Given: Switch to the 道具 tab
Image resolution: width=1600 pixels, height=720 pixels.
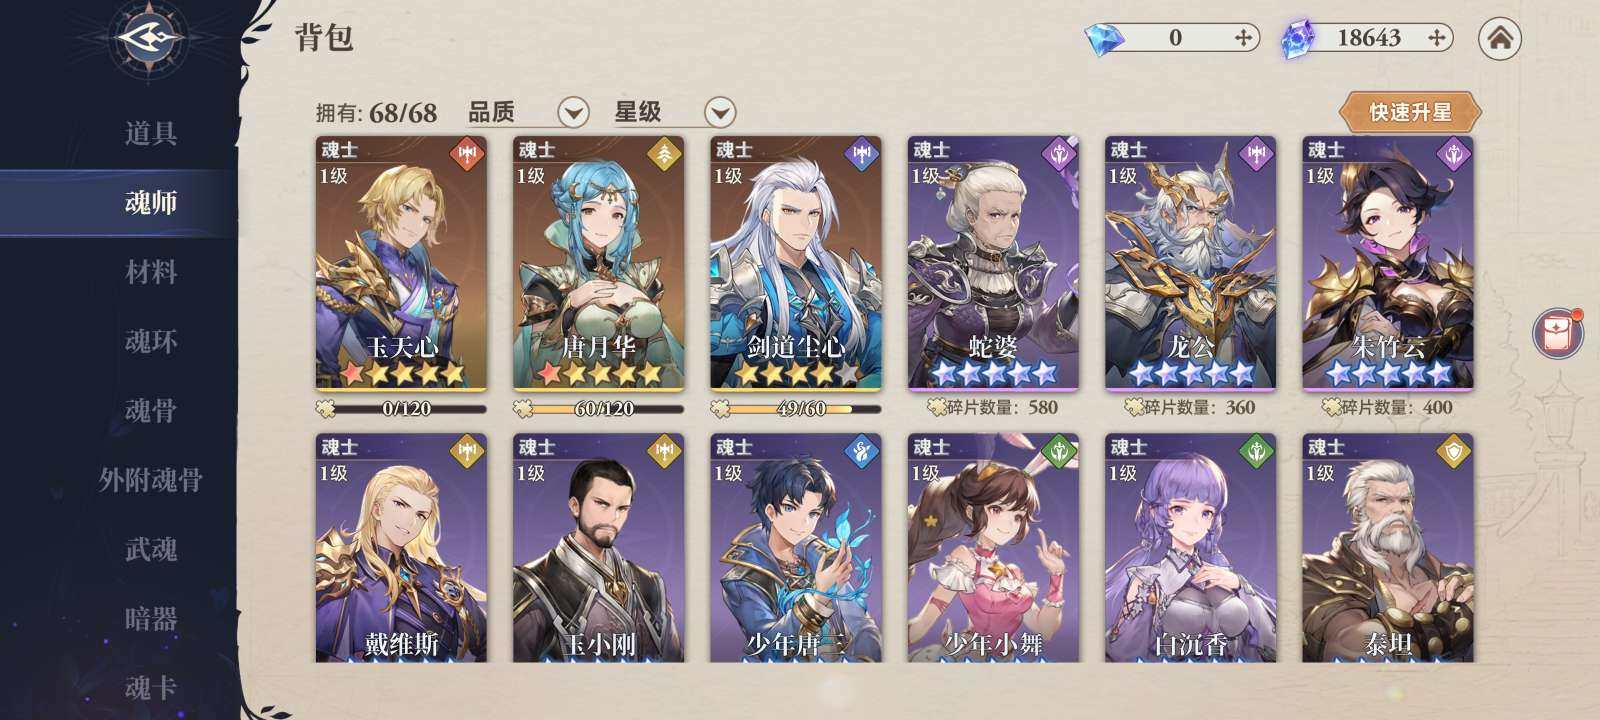Looking at the screenshot, I should (151, 133).
